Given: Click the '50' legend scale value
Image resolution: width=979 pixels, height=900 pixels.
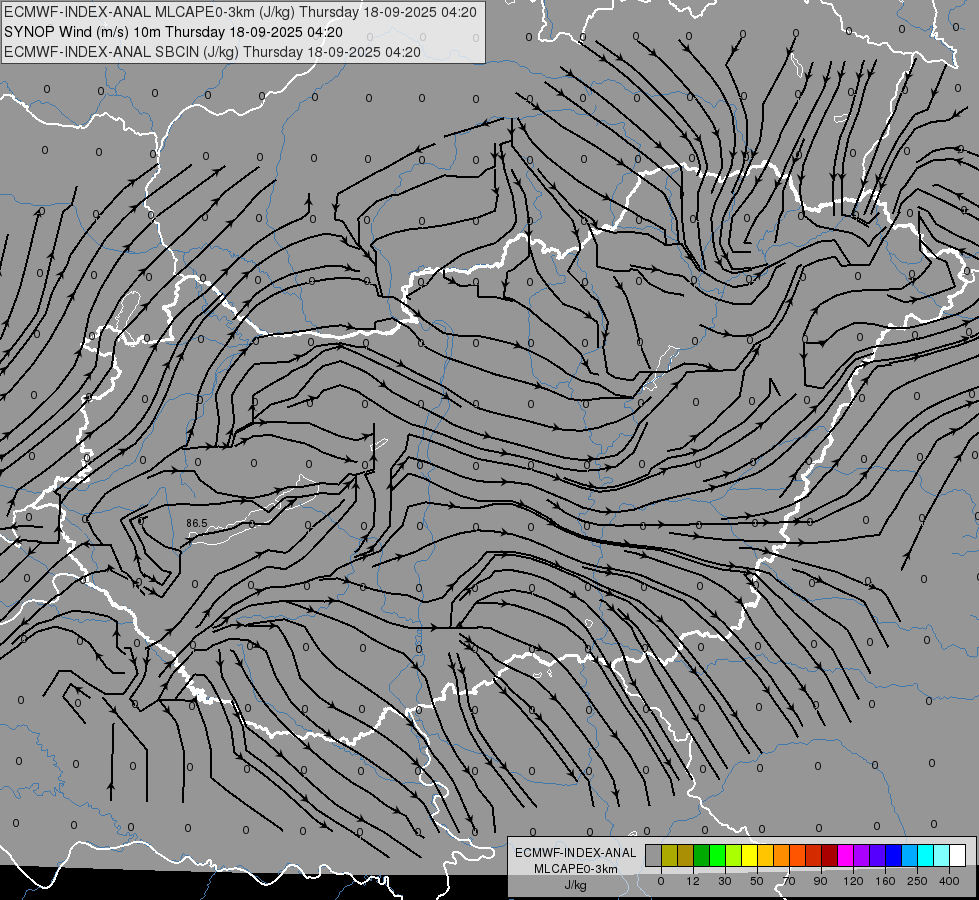Looking at the screenshot, I should click(x=757, y=881).
